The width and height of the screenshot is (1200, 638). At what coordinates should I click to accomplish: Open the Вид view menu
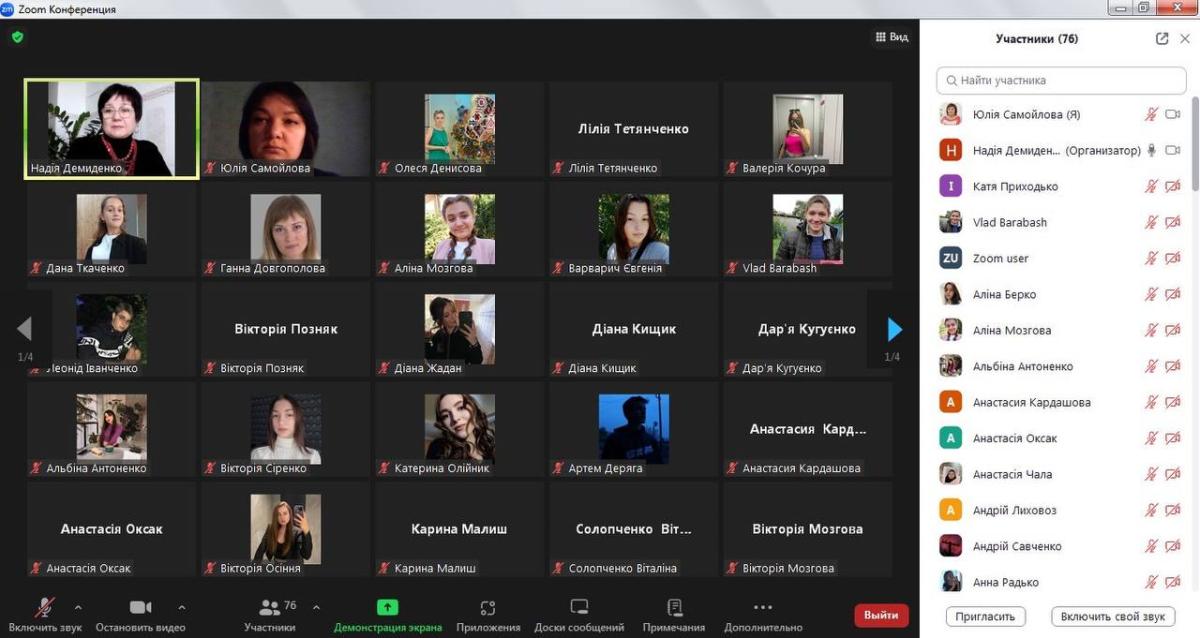pos(891,37)
